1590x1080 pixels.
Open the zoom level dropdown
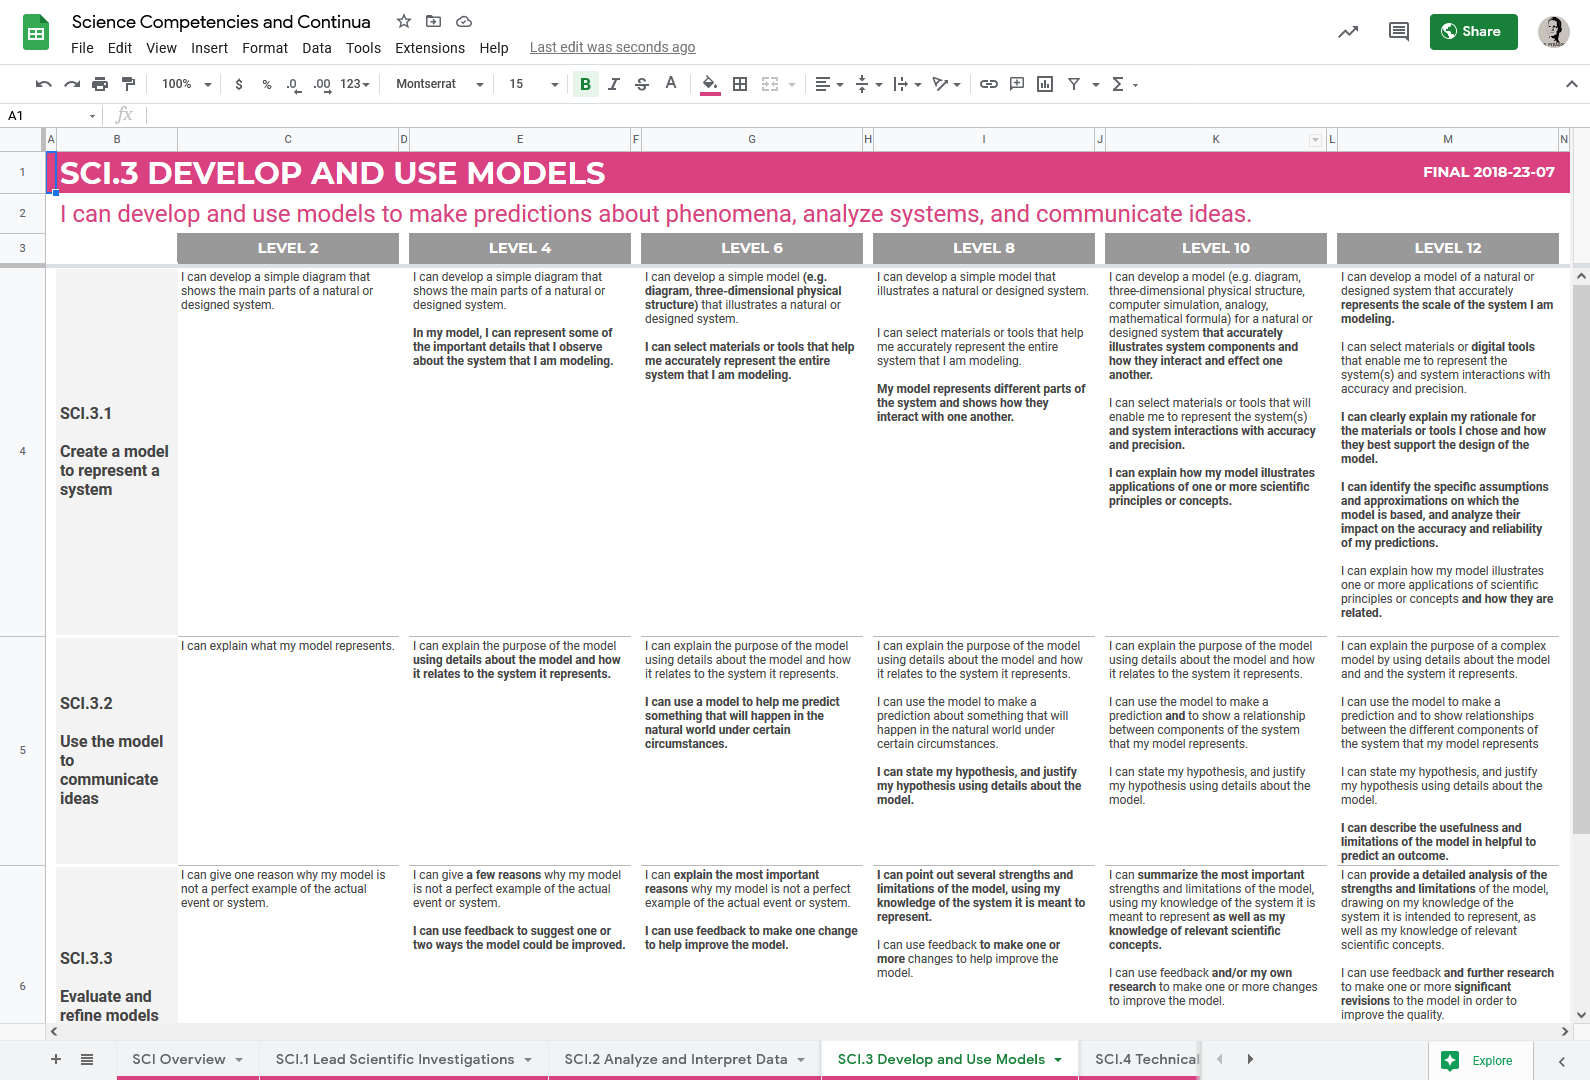pos(186,84)
